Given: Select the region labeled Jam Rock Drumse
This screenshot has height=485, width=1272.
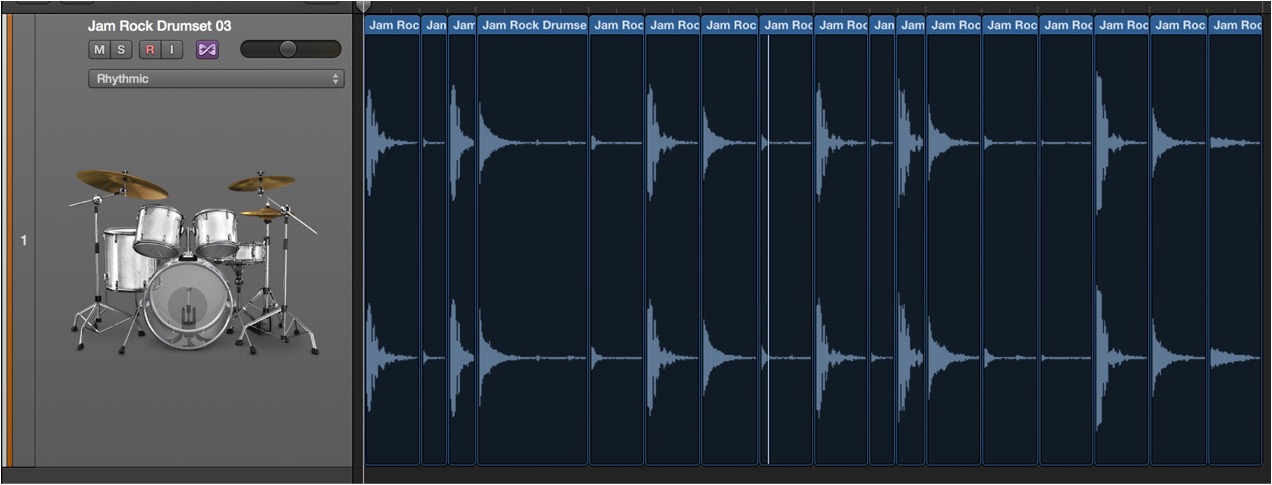Looking at the screenshot, I should point(532,240).
